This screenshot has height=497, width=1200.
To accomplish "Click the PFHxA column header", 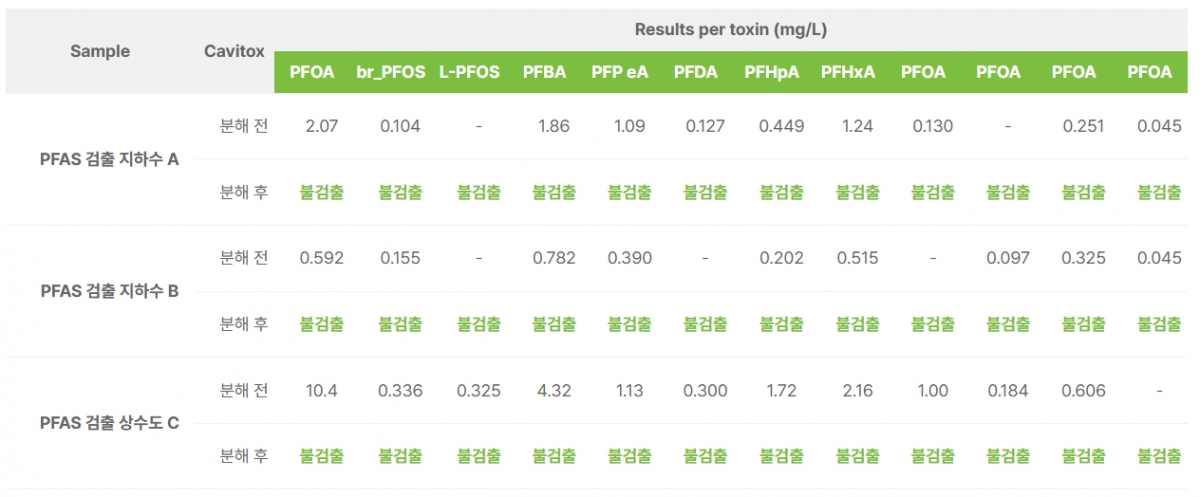I will [848, 72].
